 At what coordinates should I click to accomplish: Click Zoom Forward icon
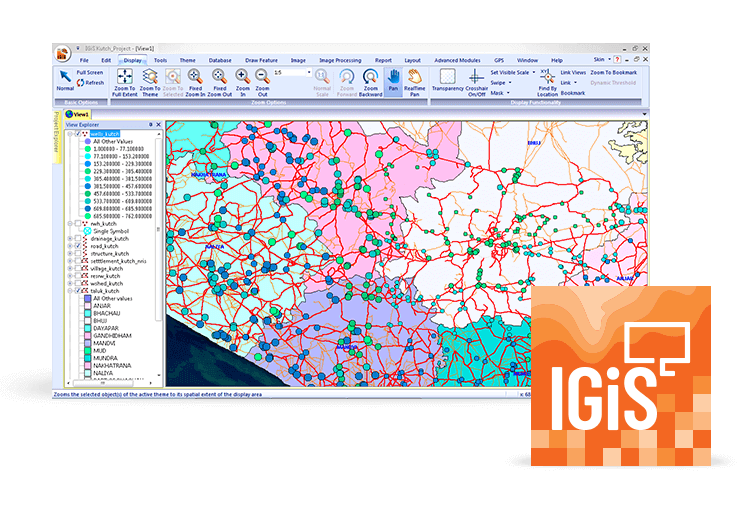347,76
